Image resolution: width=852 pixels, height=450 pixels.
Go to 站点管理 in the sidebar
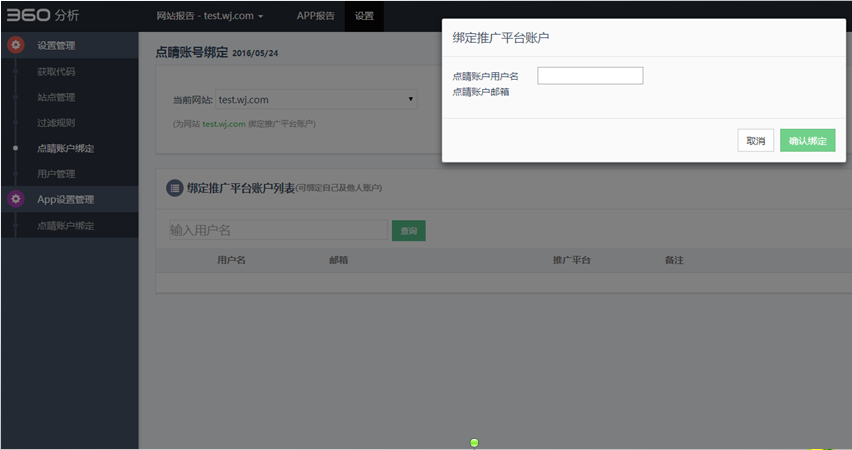tap(56, 98)
